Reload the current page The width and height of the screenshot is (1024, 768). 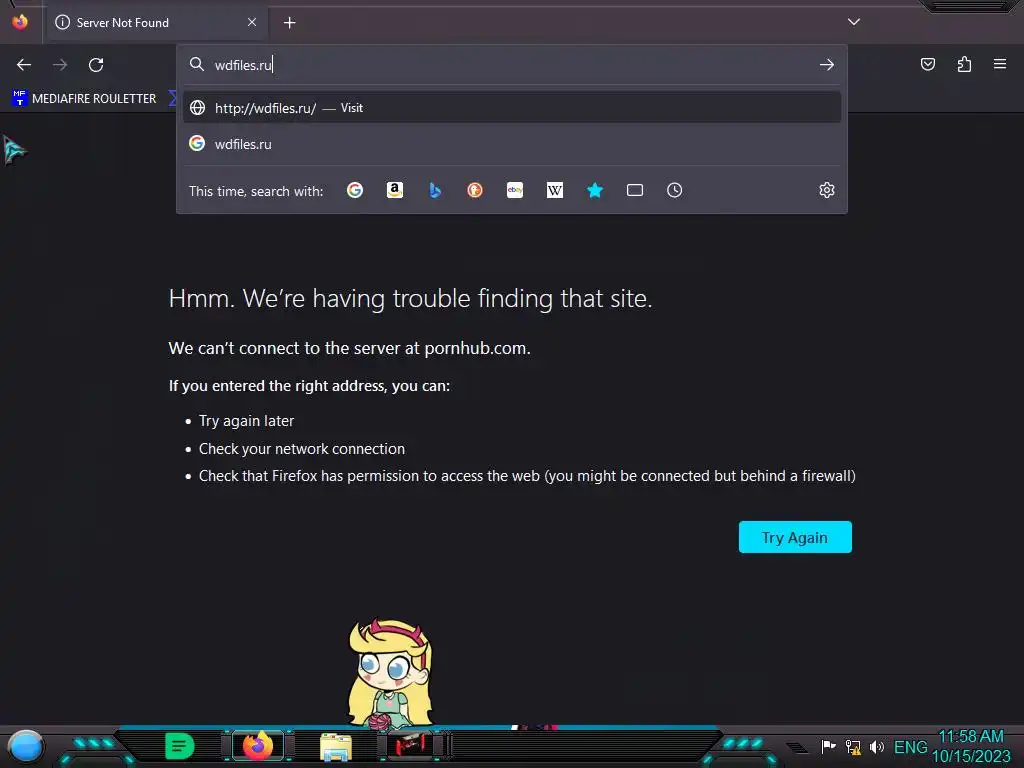click(96, 65)
